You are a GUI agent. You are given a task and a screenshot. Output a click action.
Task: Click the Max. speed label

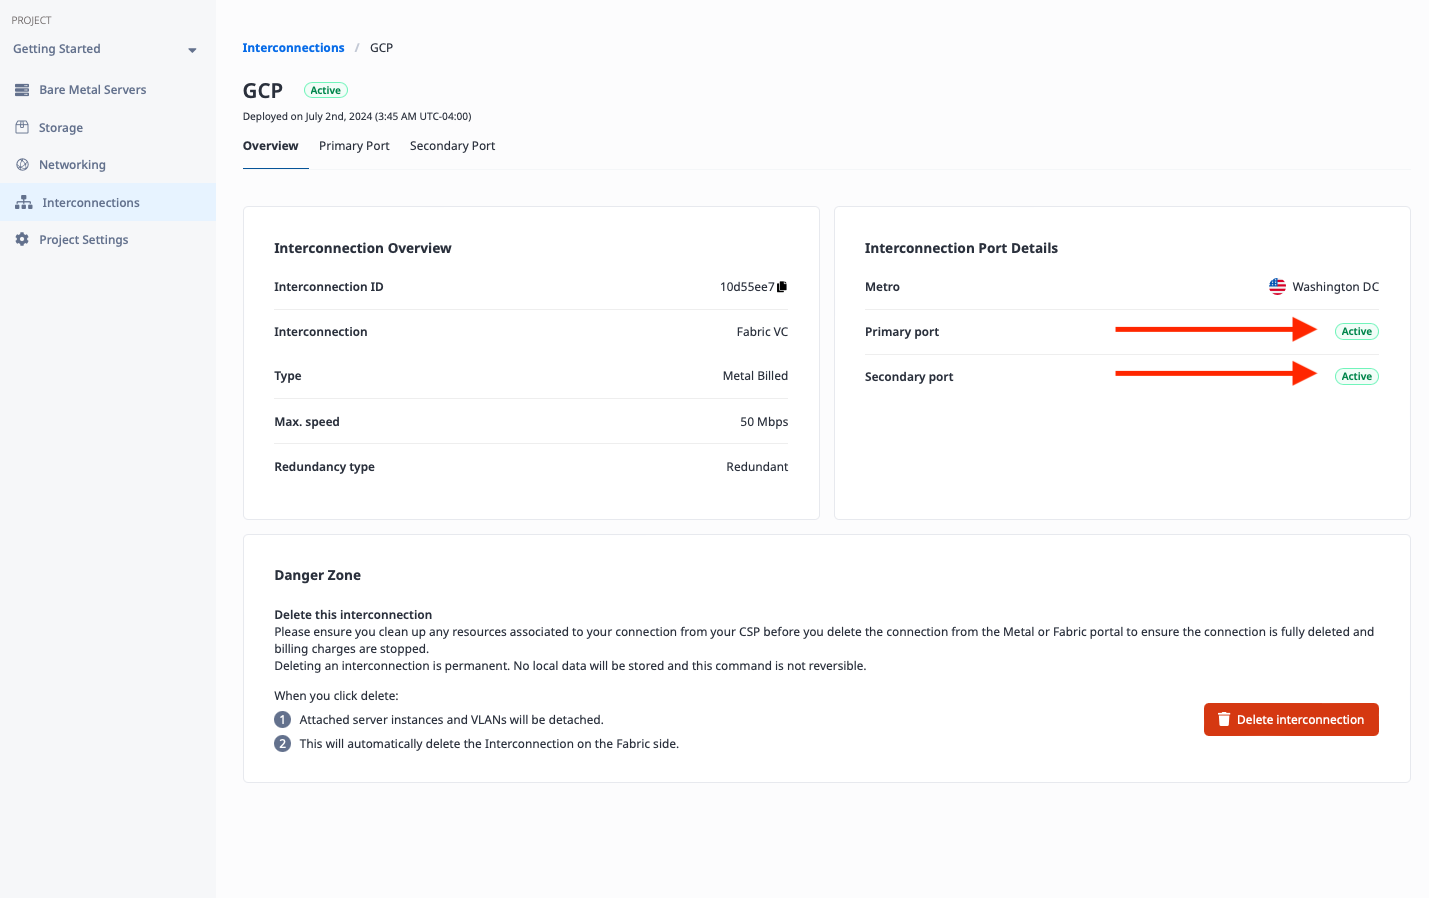click(x=307, y=422)
